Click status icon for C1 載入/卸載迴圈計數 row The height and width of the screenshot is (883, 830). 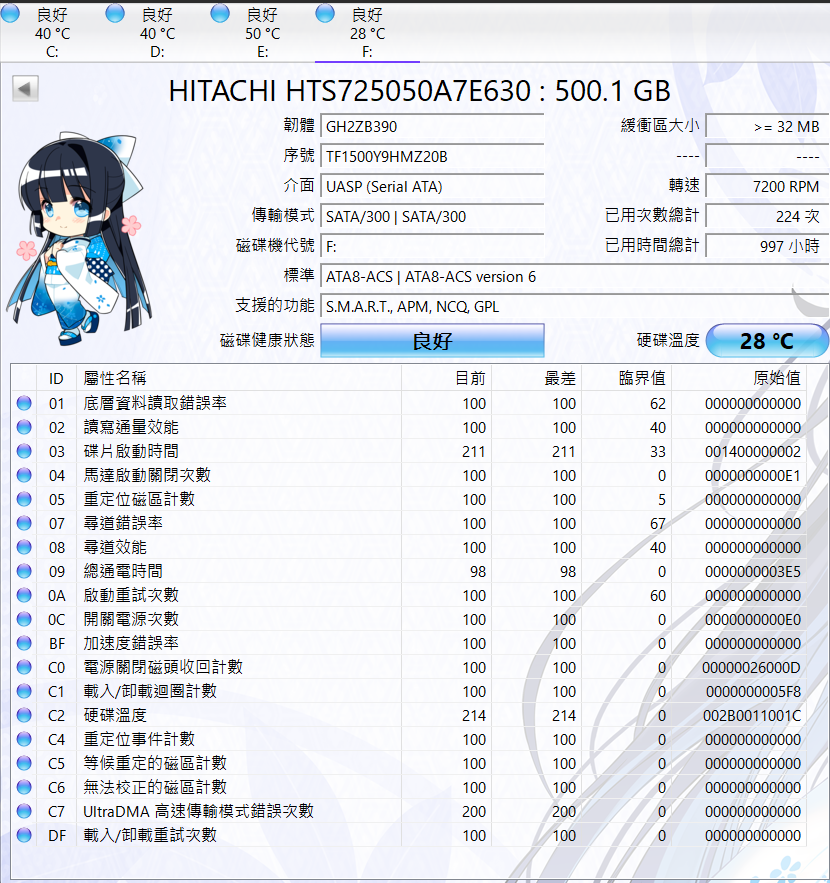24,691
